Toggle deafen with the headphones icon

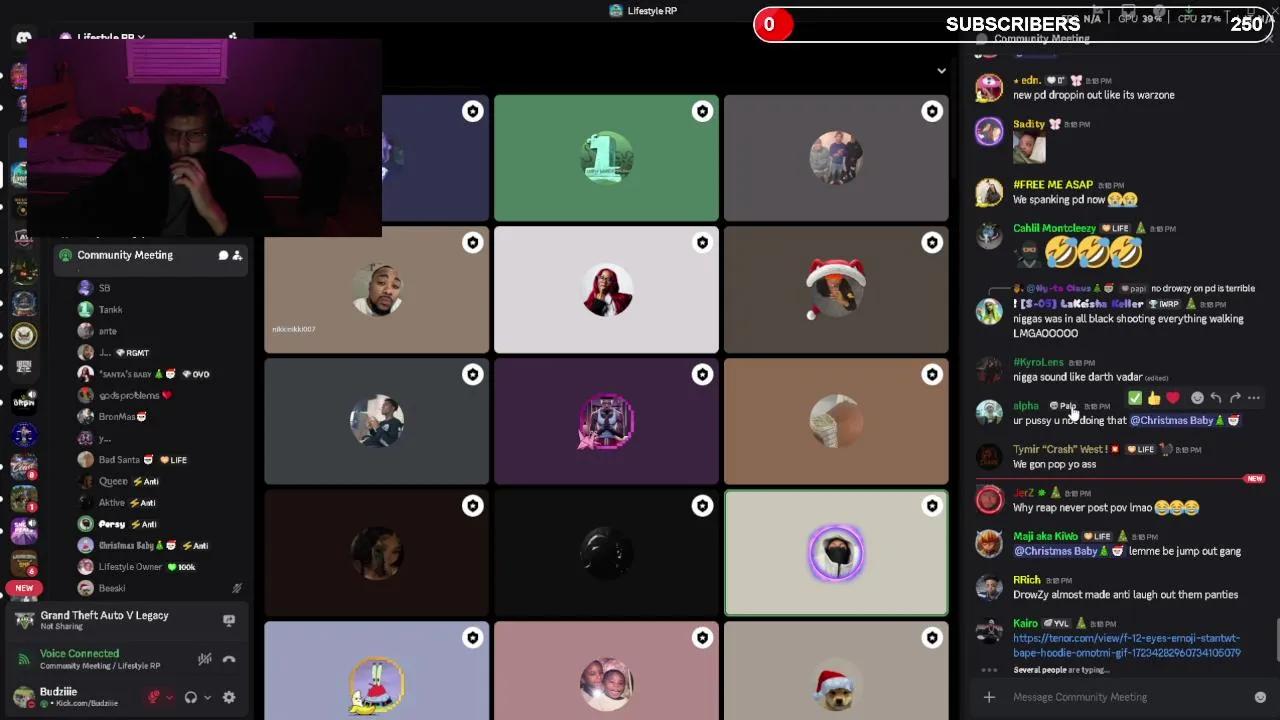pos(191,697)
